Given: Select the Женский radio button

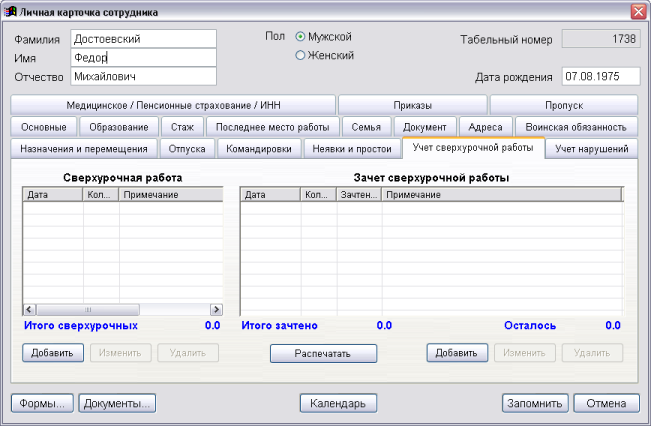Looking at the screenshot, I should 300,56.
